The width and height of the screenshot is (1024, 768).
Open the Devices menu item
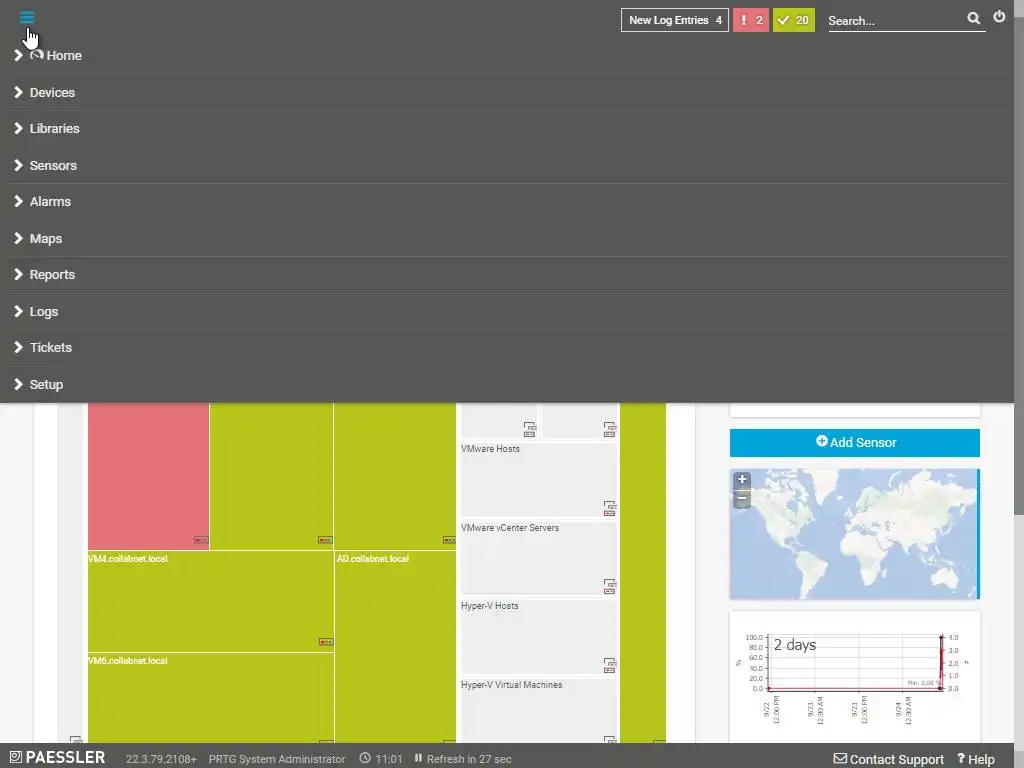52,93
